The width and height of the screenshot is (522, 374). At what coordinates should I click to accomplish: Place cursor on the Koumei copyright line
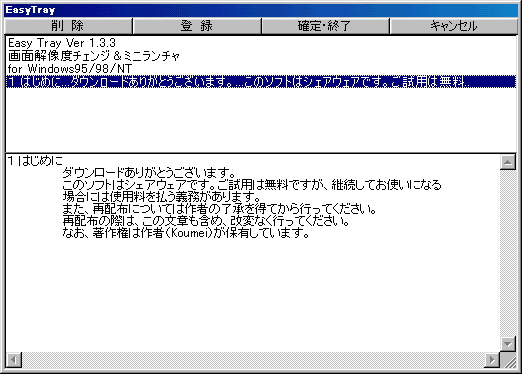186,233
